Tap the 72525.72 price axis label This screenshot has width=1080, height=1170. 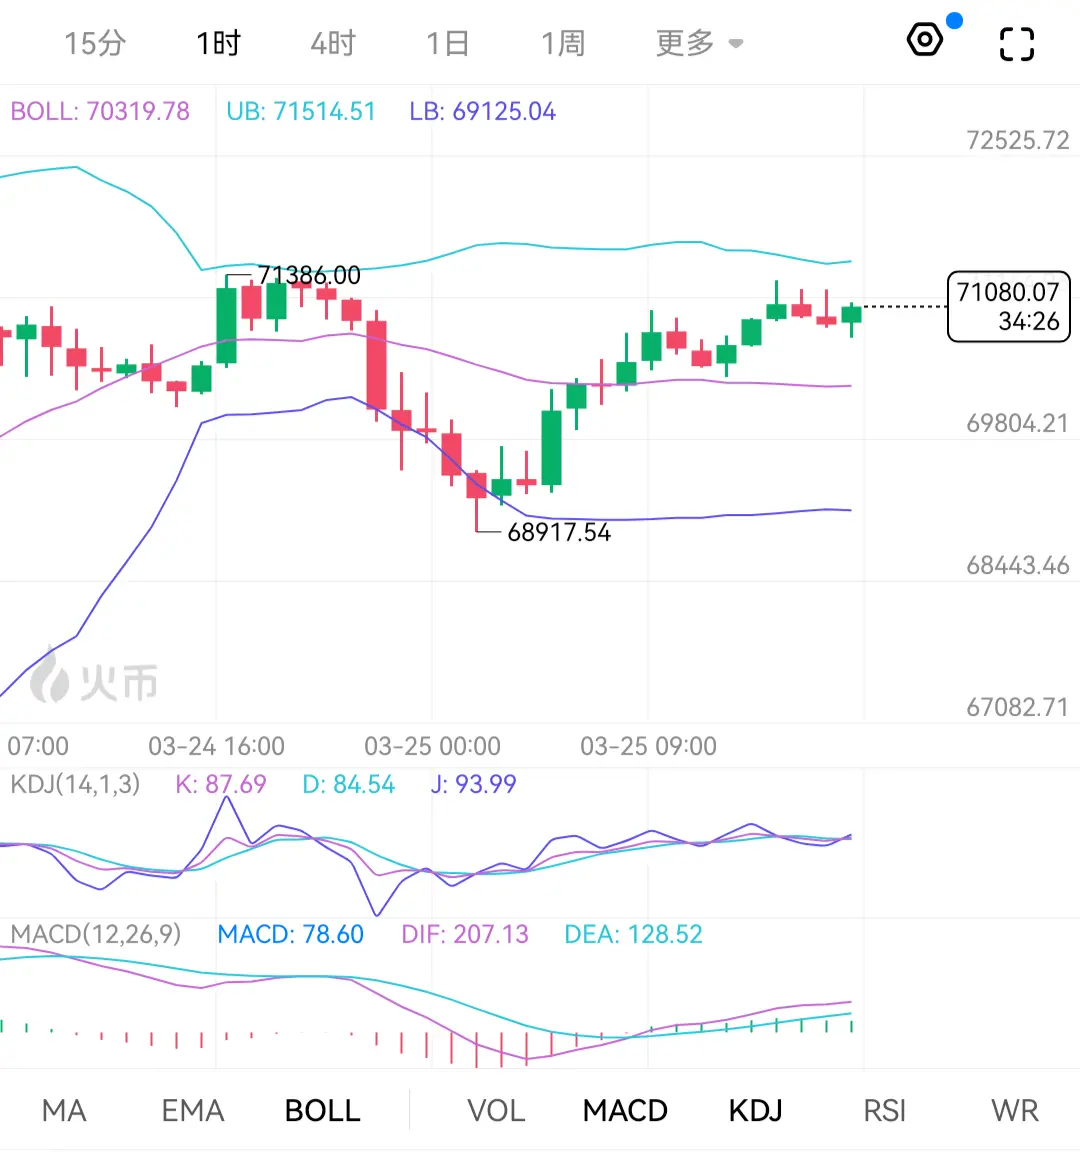[x=1018, y=140]
